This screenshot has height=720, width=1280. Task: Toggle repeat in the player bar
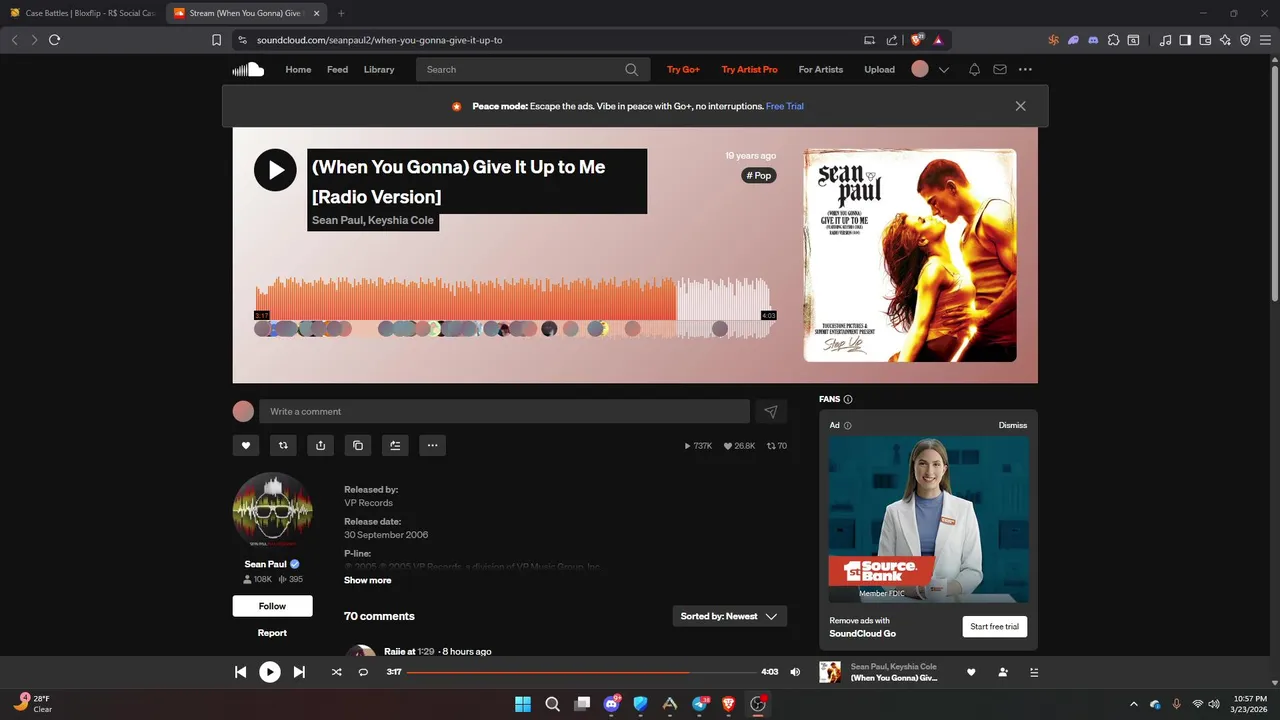coord(363,672)
